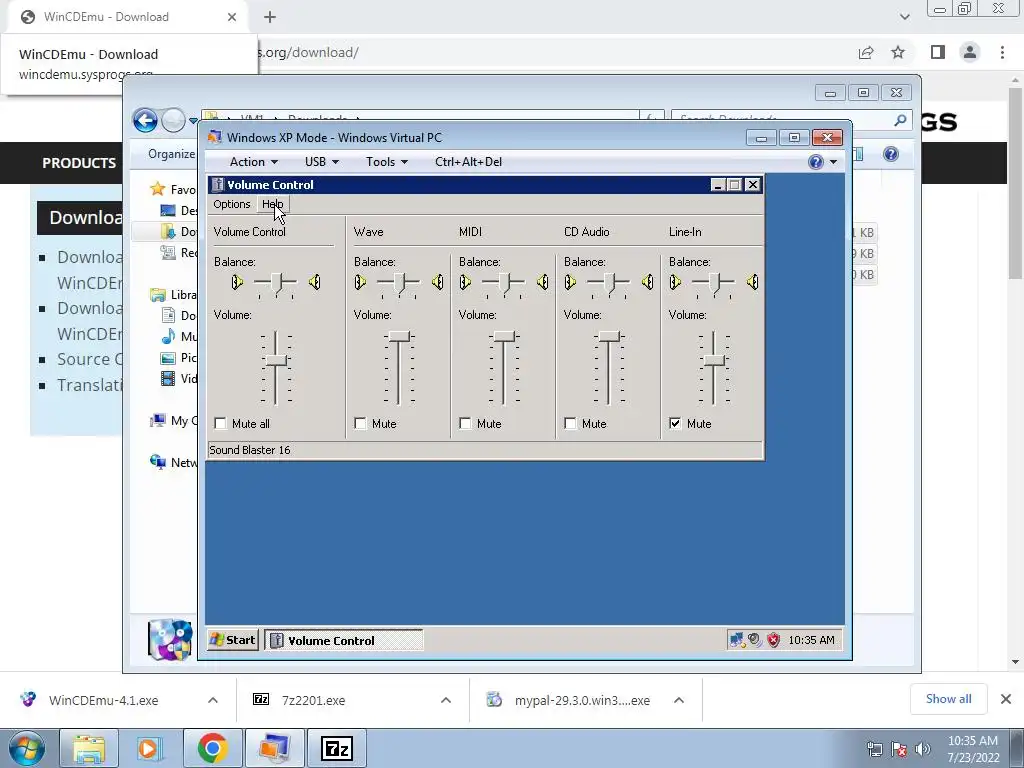Open the PRODUCTS menu on the website
Screen dimensions: 1024x768
point(79,163)
